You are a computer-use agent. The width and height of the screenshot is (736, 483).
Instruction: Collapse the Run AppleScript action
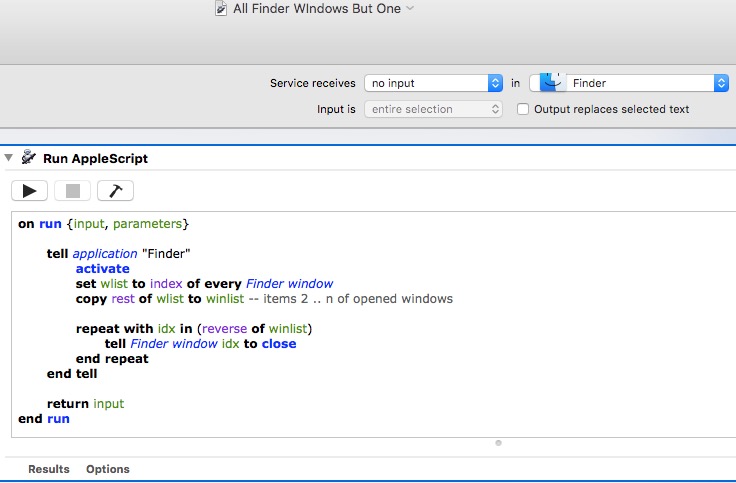pyautogui.click(x=8, y=158)
